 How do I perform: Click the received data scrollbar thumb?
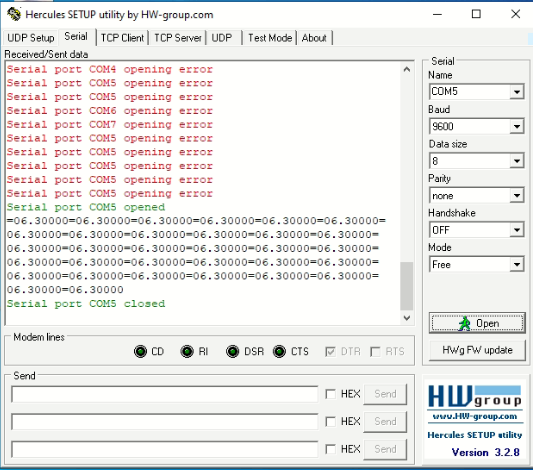407,286
